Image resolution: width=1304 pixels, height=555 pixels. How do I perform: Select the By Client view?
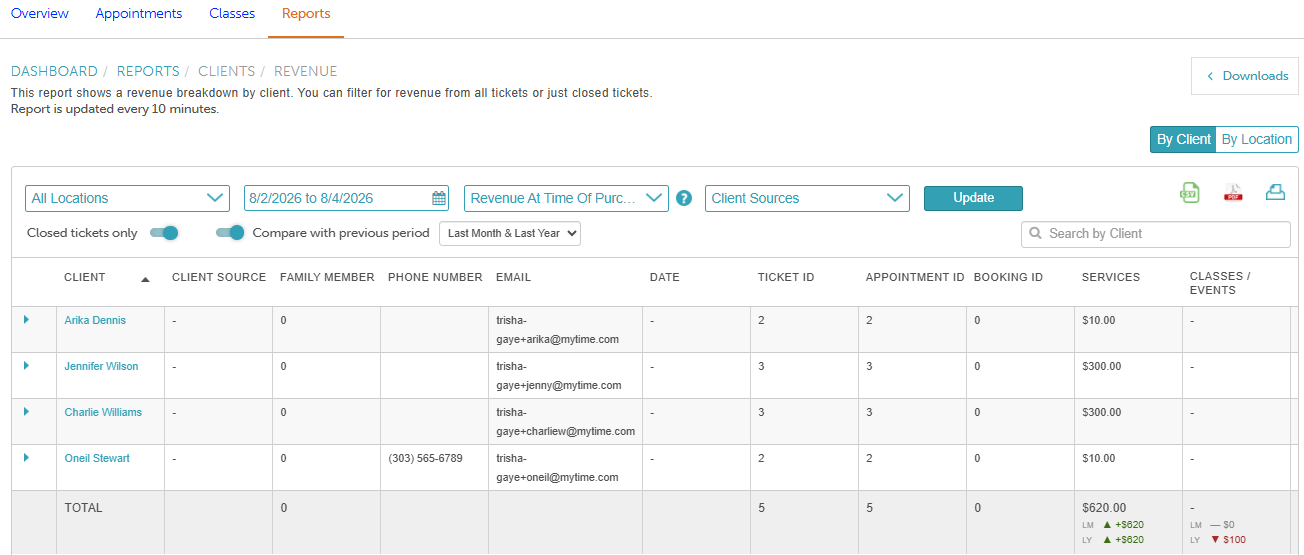click(1183, 139)
